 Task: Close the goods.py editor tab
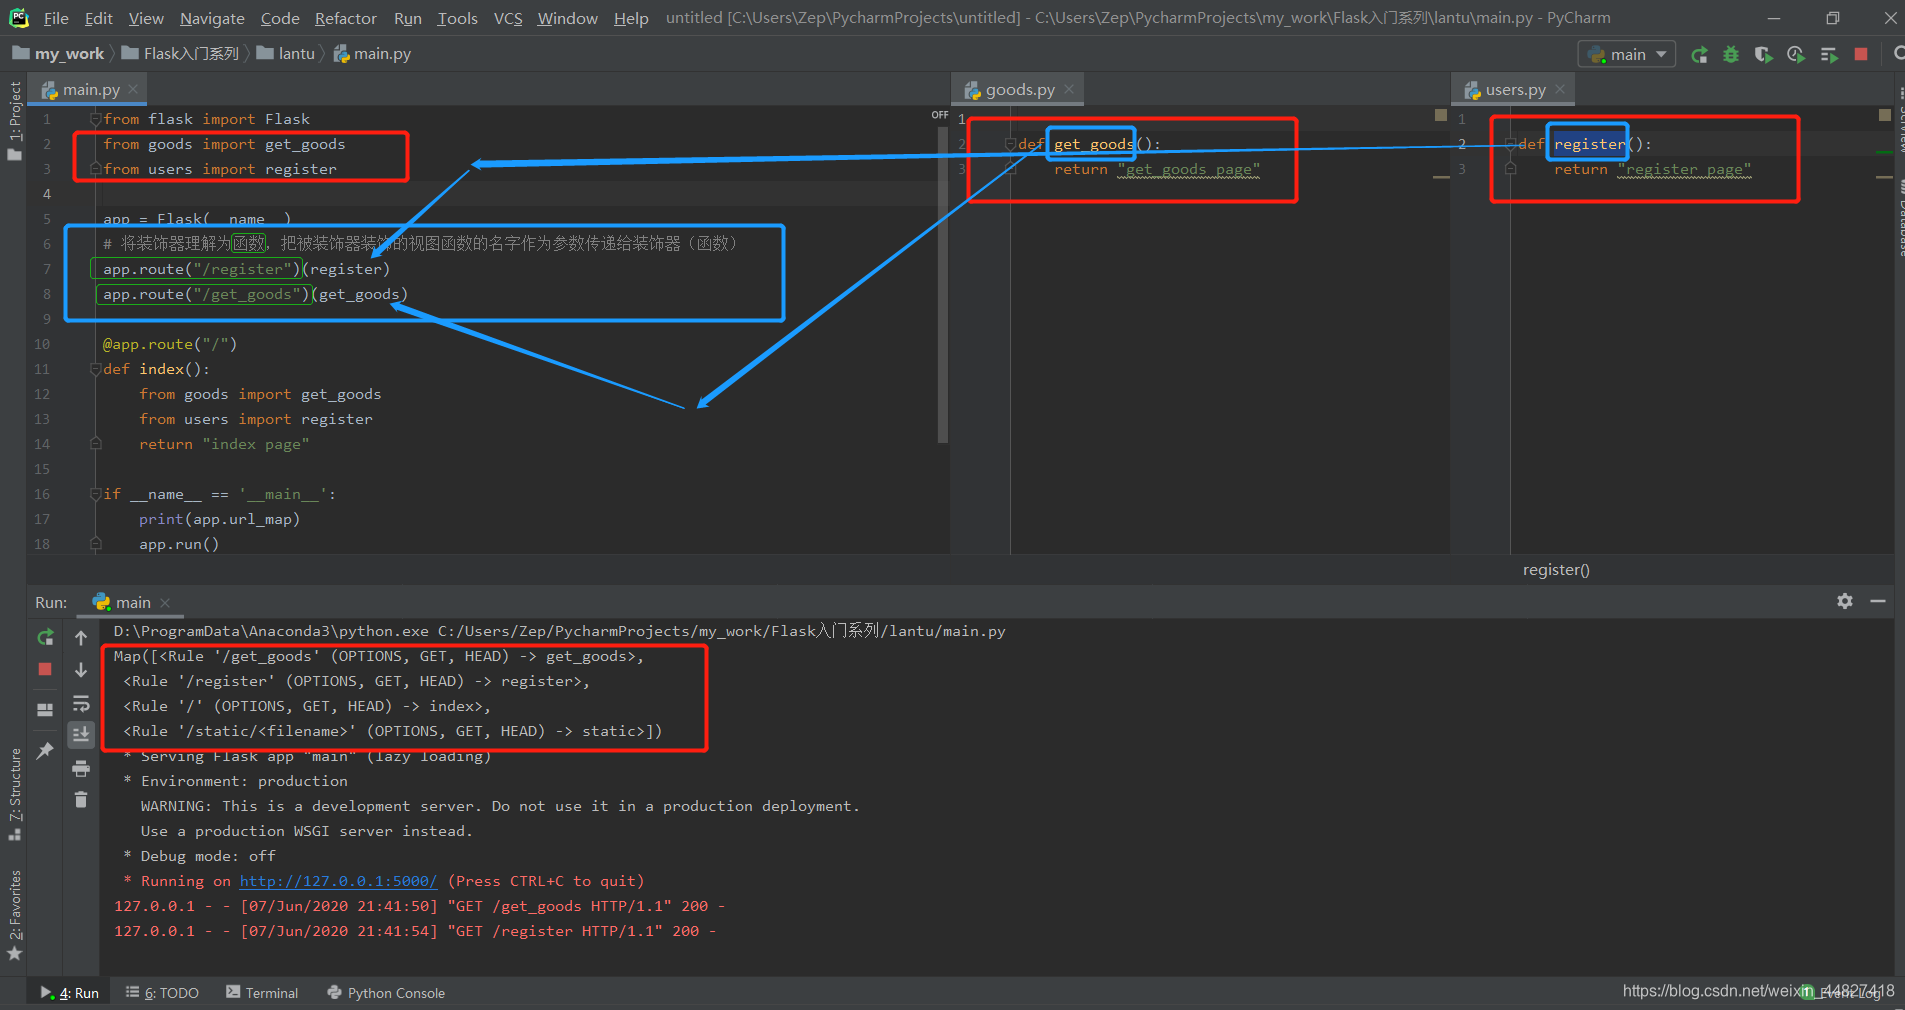[x=1069, y=89]
